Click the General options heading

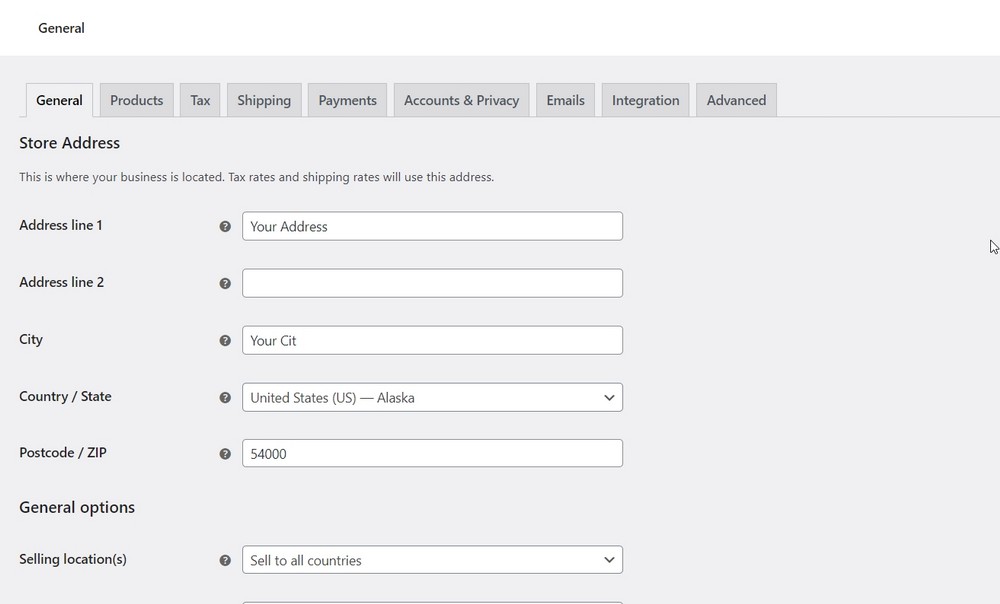click(77, 508)
